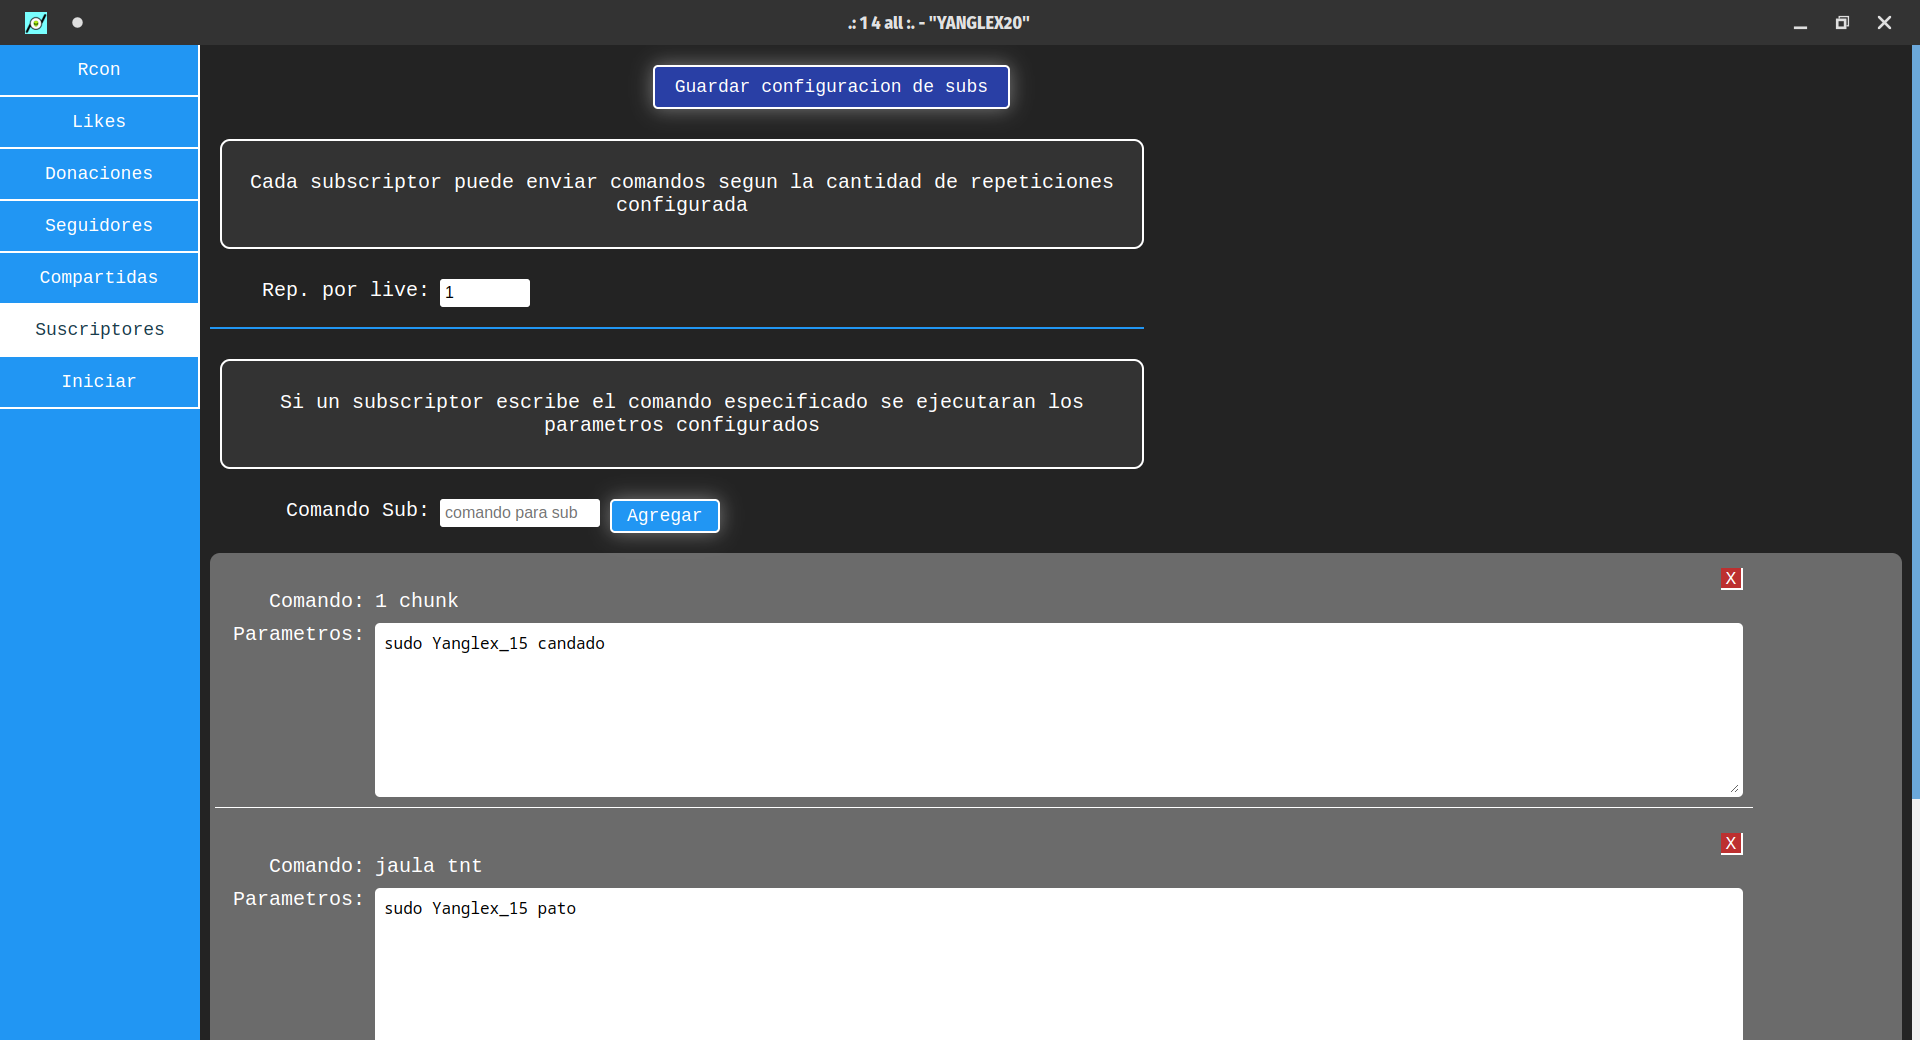Select the Suscriptores tab

[99, 330]
